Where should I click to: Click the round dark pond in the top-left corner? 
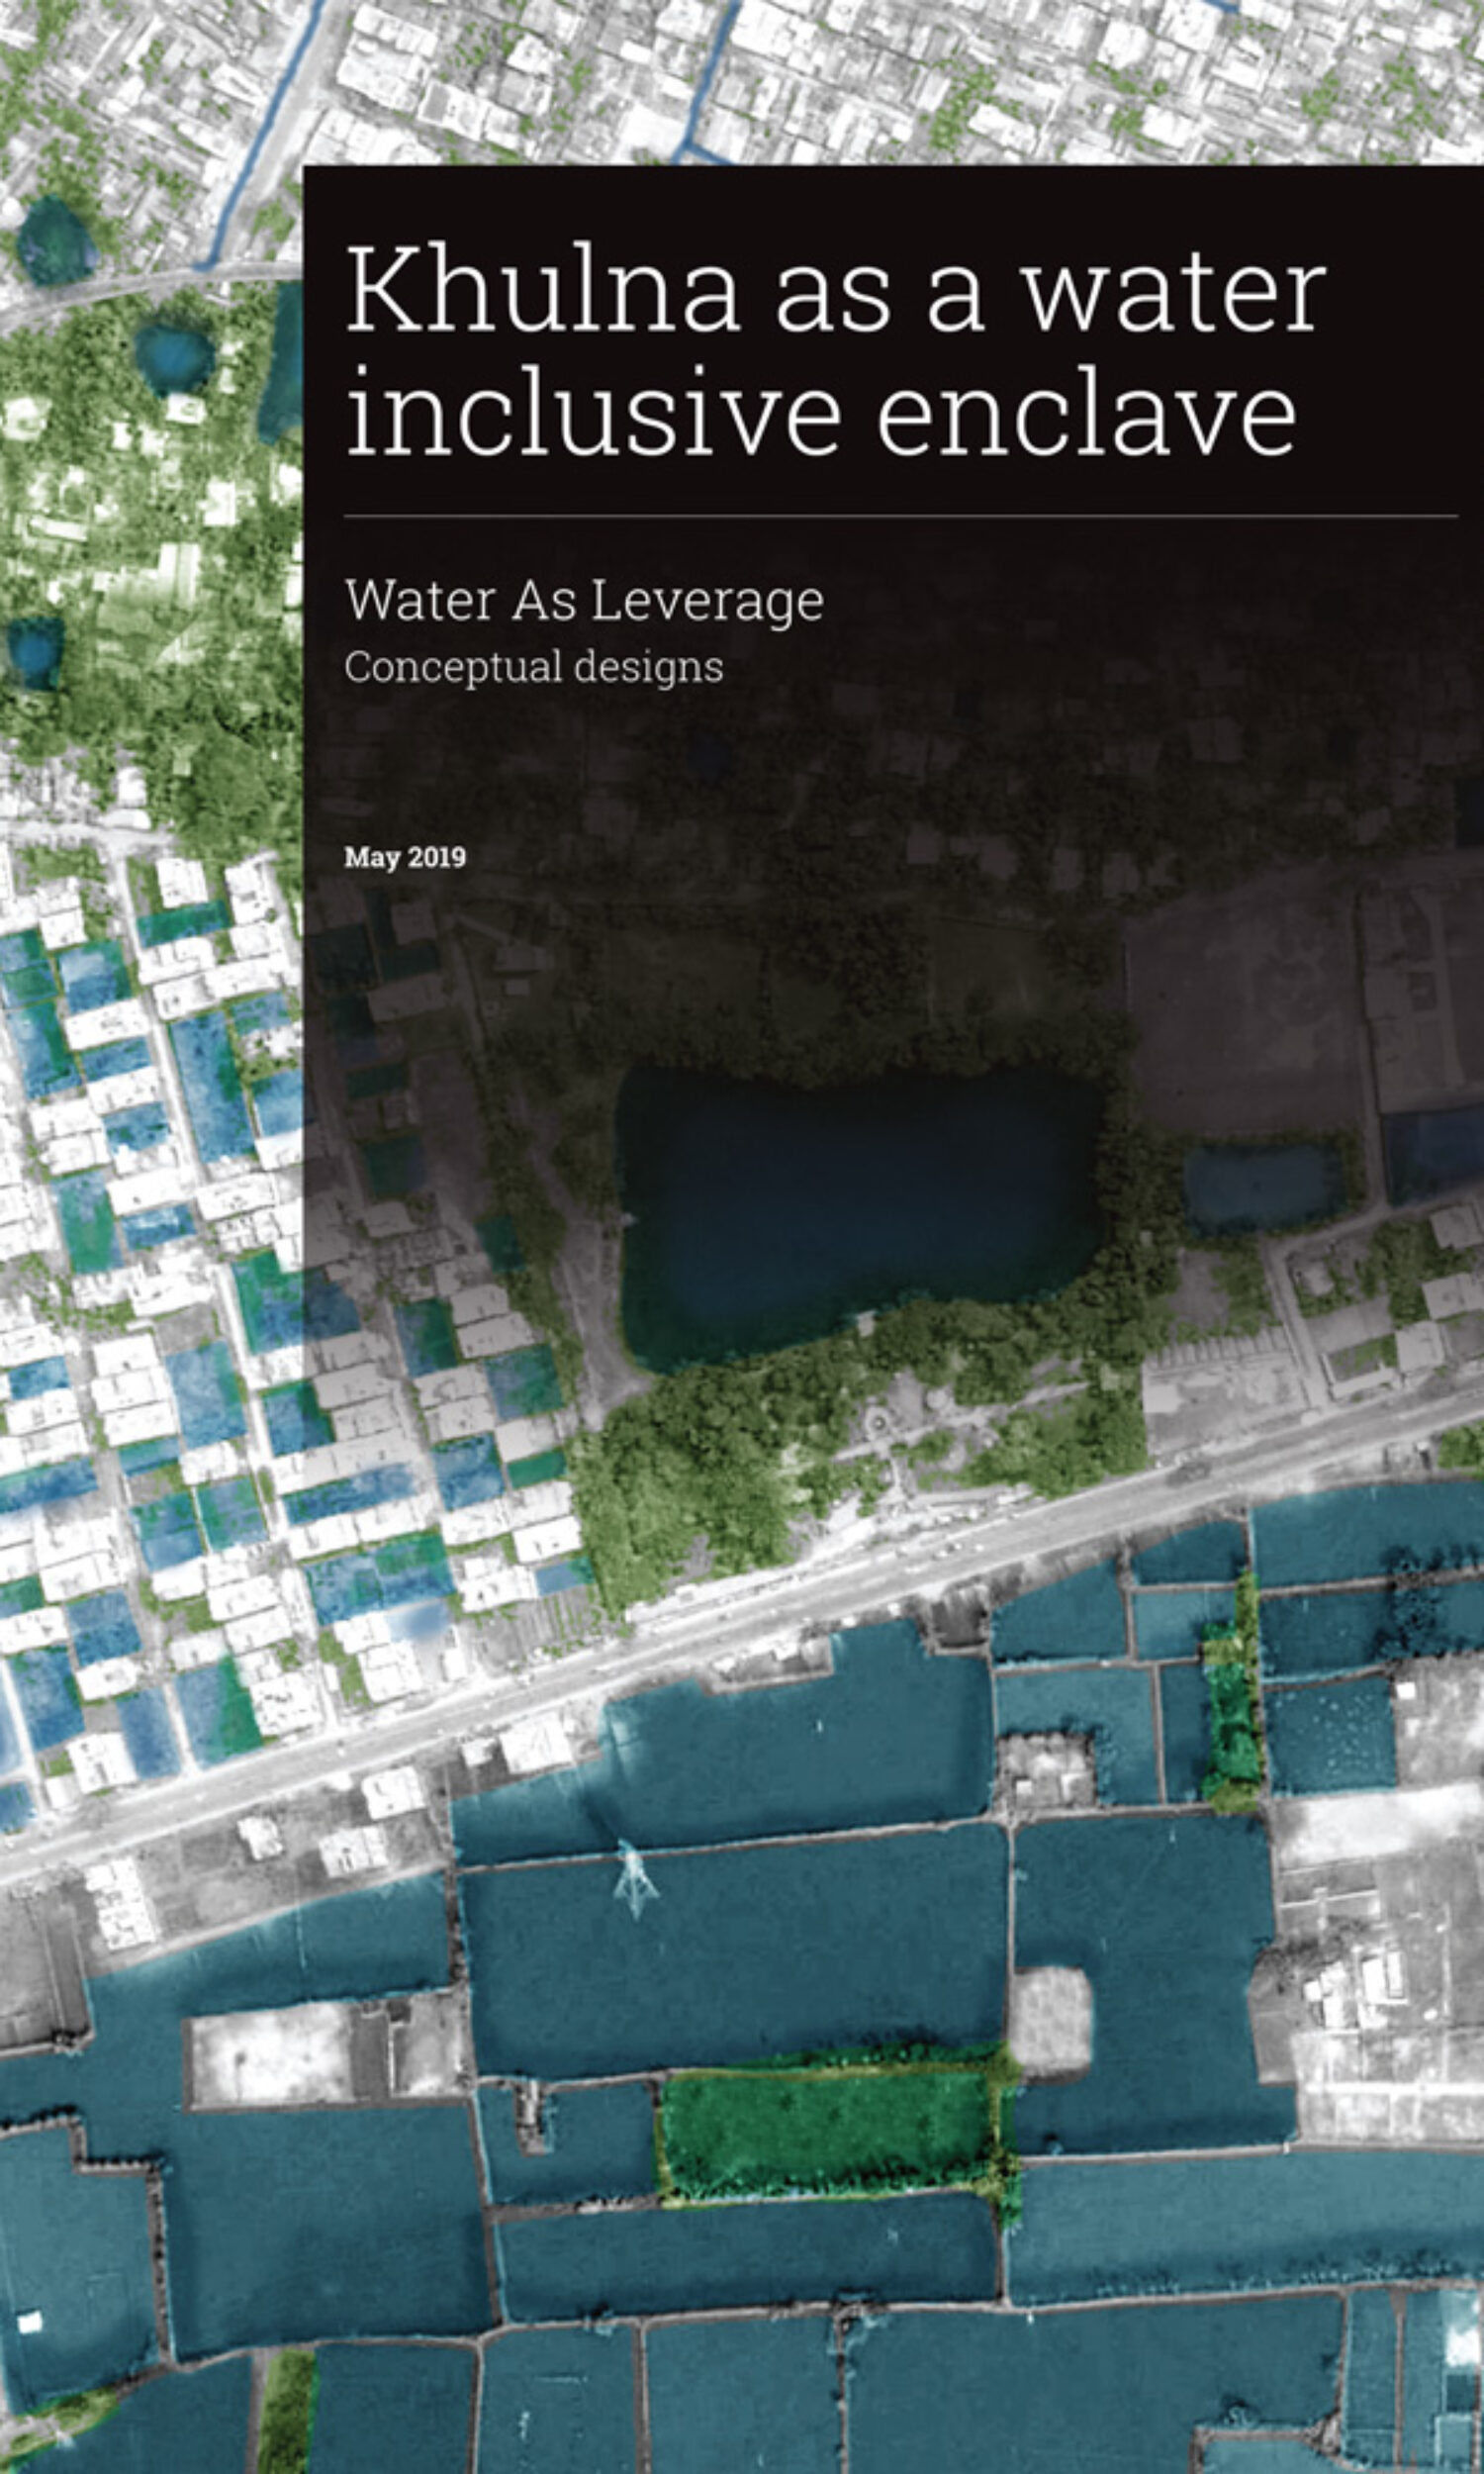coord(55,240)
